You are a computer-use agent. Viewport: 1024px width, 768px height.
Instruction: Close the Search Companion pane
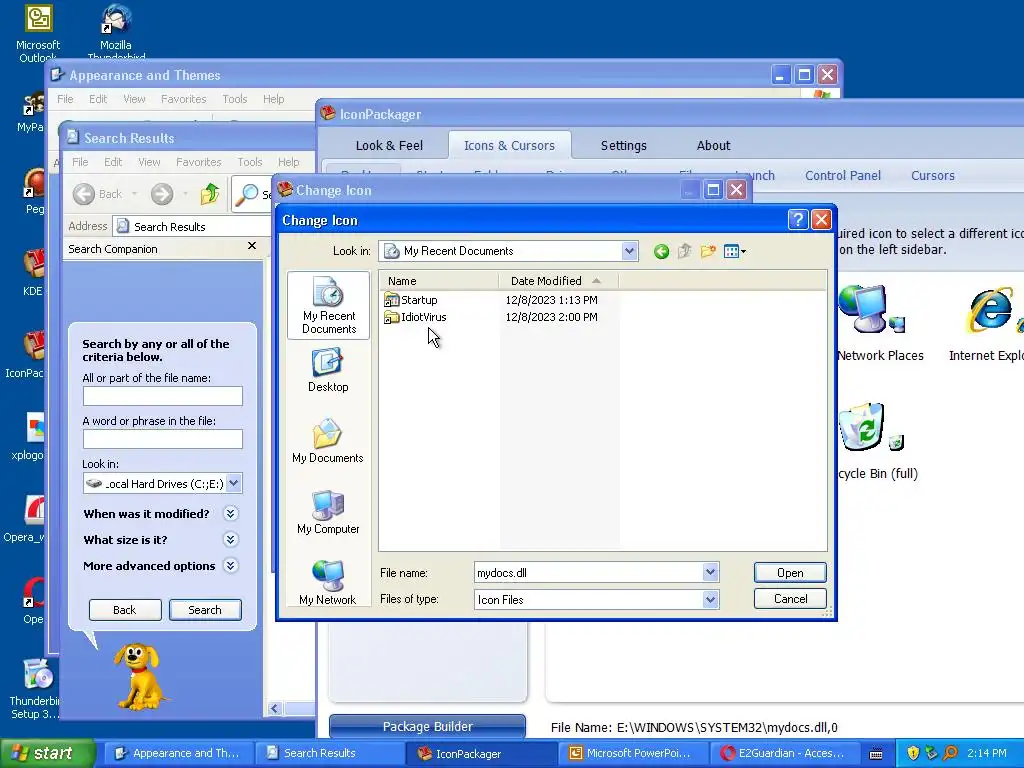point(252,246)
